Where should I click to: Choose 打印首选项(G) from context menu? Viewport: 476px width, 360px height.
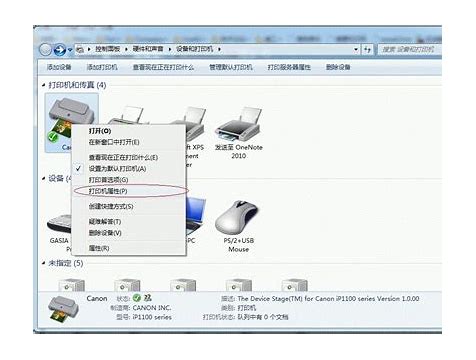pyautogui.click(x=129, y=180)
